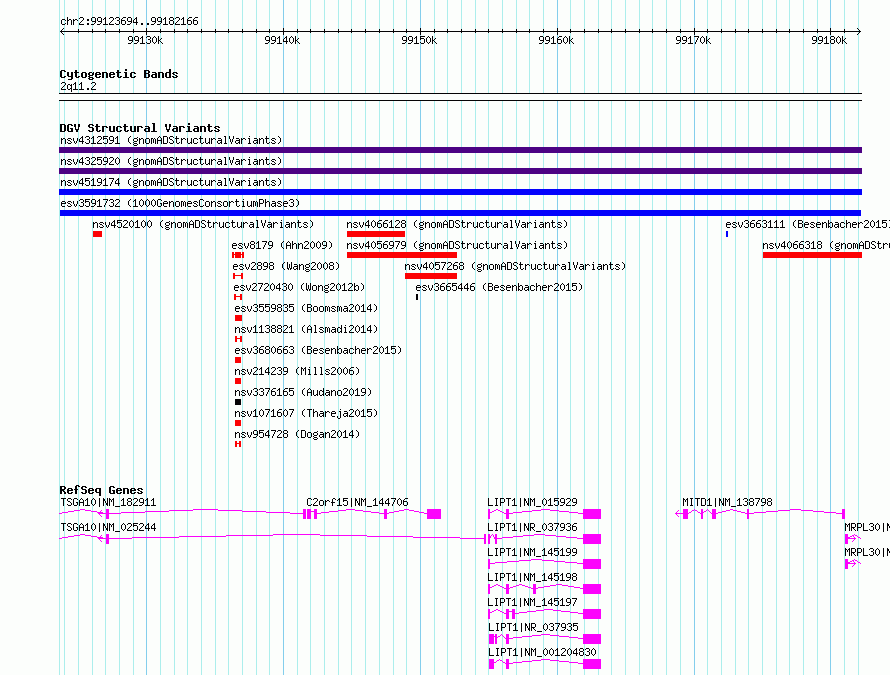Select the esv3591732 1000Genomes blue bar

[x=460, y=213]
